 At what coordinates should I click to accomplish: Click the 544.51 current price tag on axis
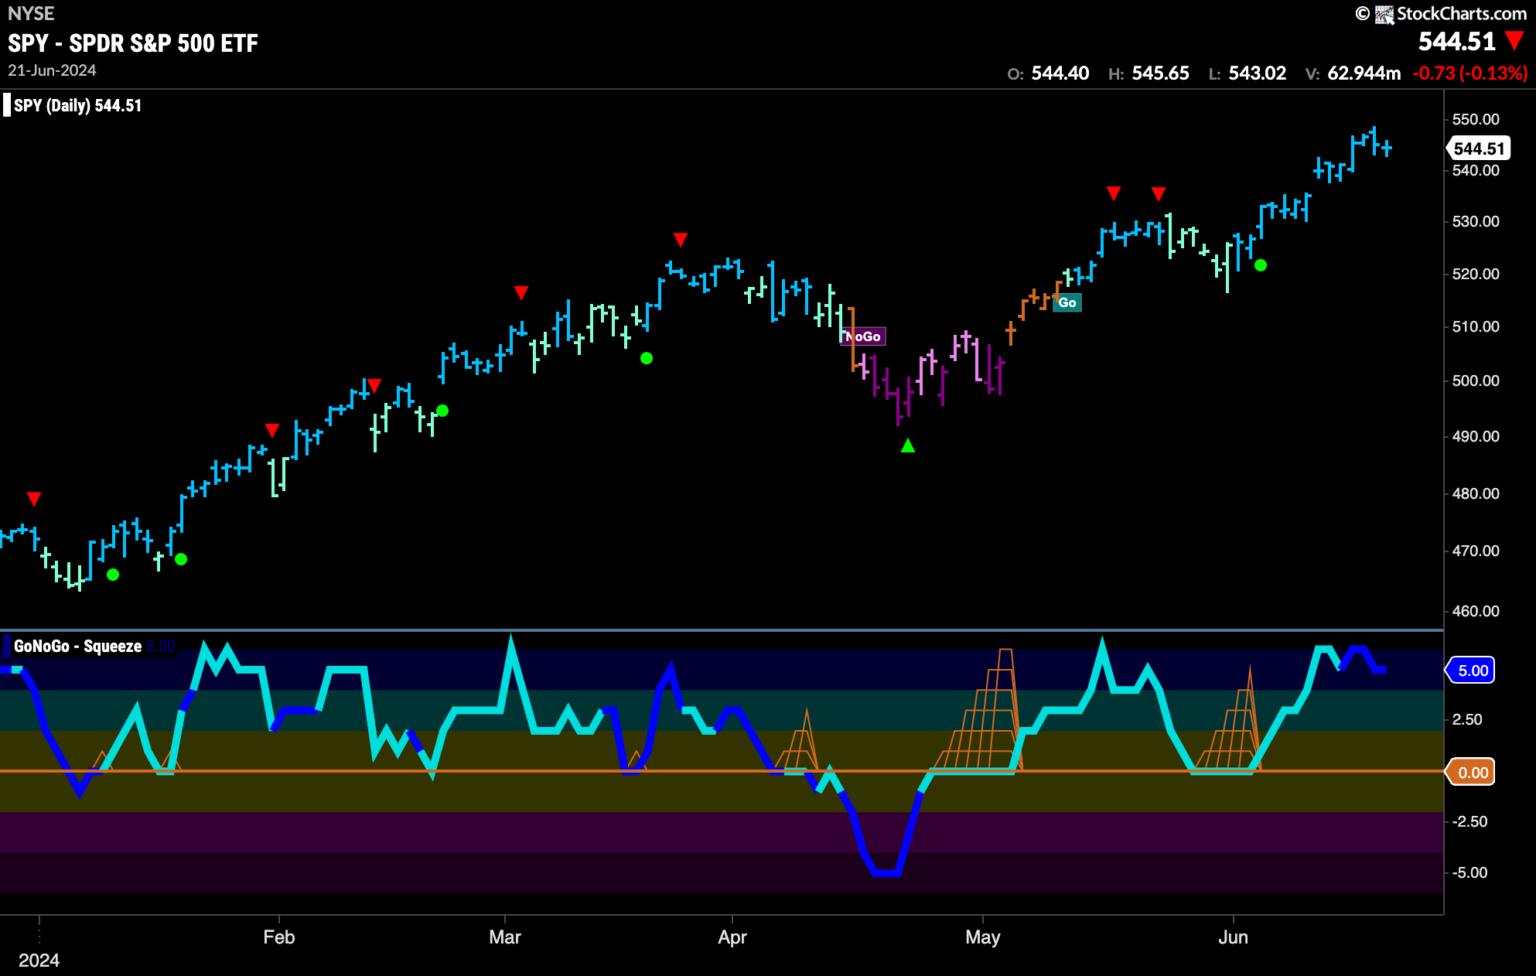point(1478,149)
